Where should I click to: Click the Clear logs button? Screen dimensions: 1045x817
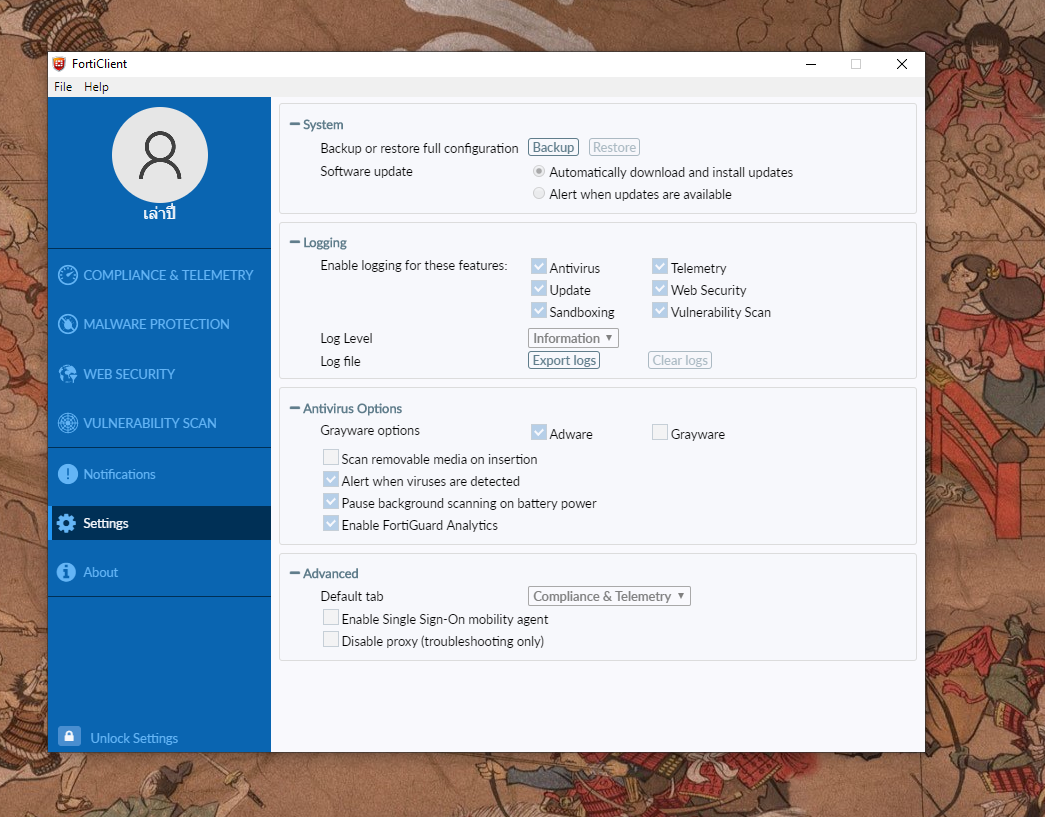point(680,360)
